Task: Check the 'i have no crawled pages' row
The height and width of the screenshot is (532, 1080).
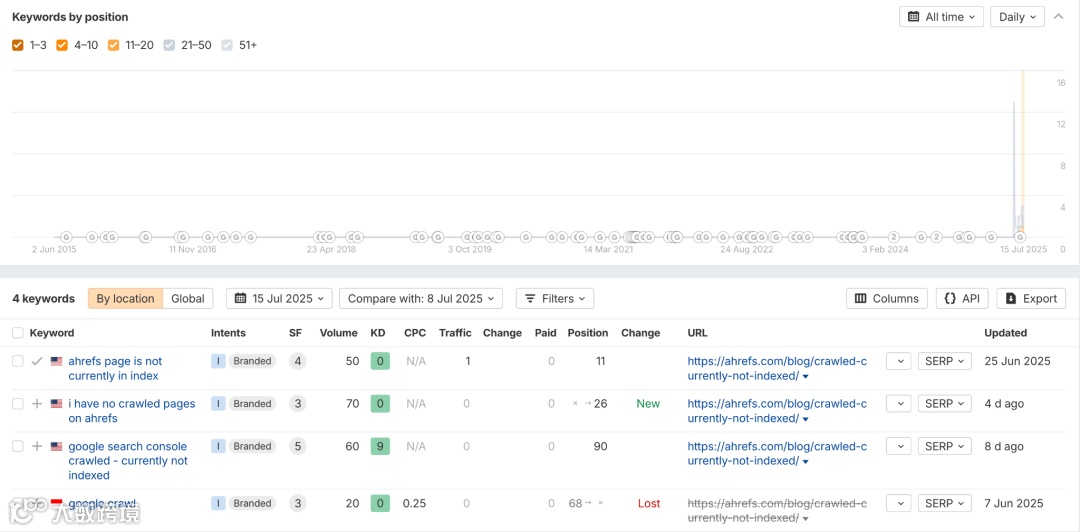Action: click(18, 404)
